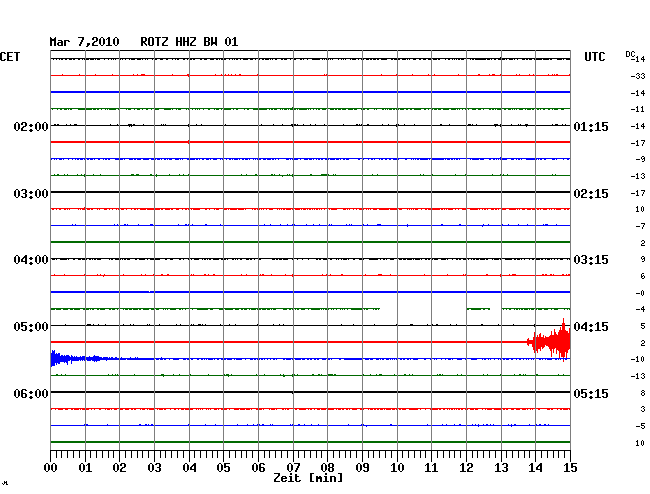Click minute-axis tick label "07"
The image size is (650, 494).
pyautogui.click(x=293, y=467)
